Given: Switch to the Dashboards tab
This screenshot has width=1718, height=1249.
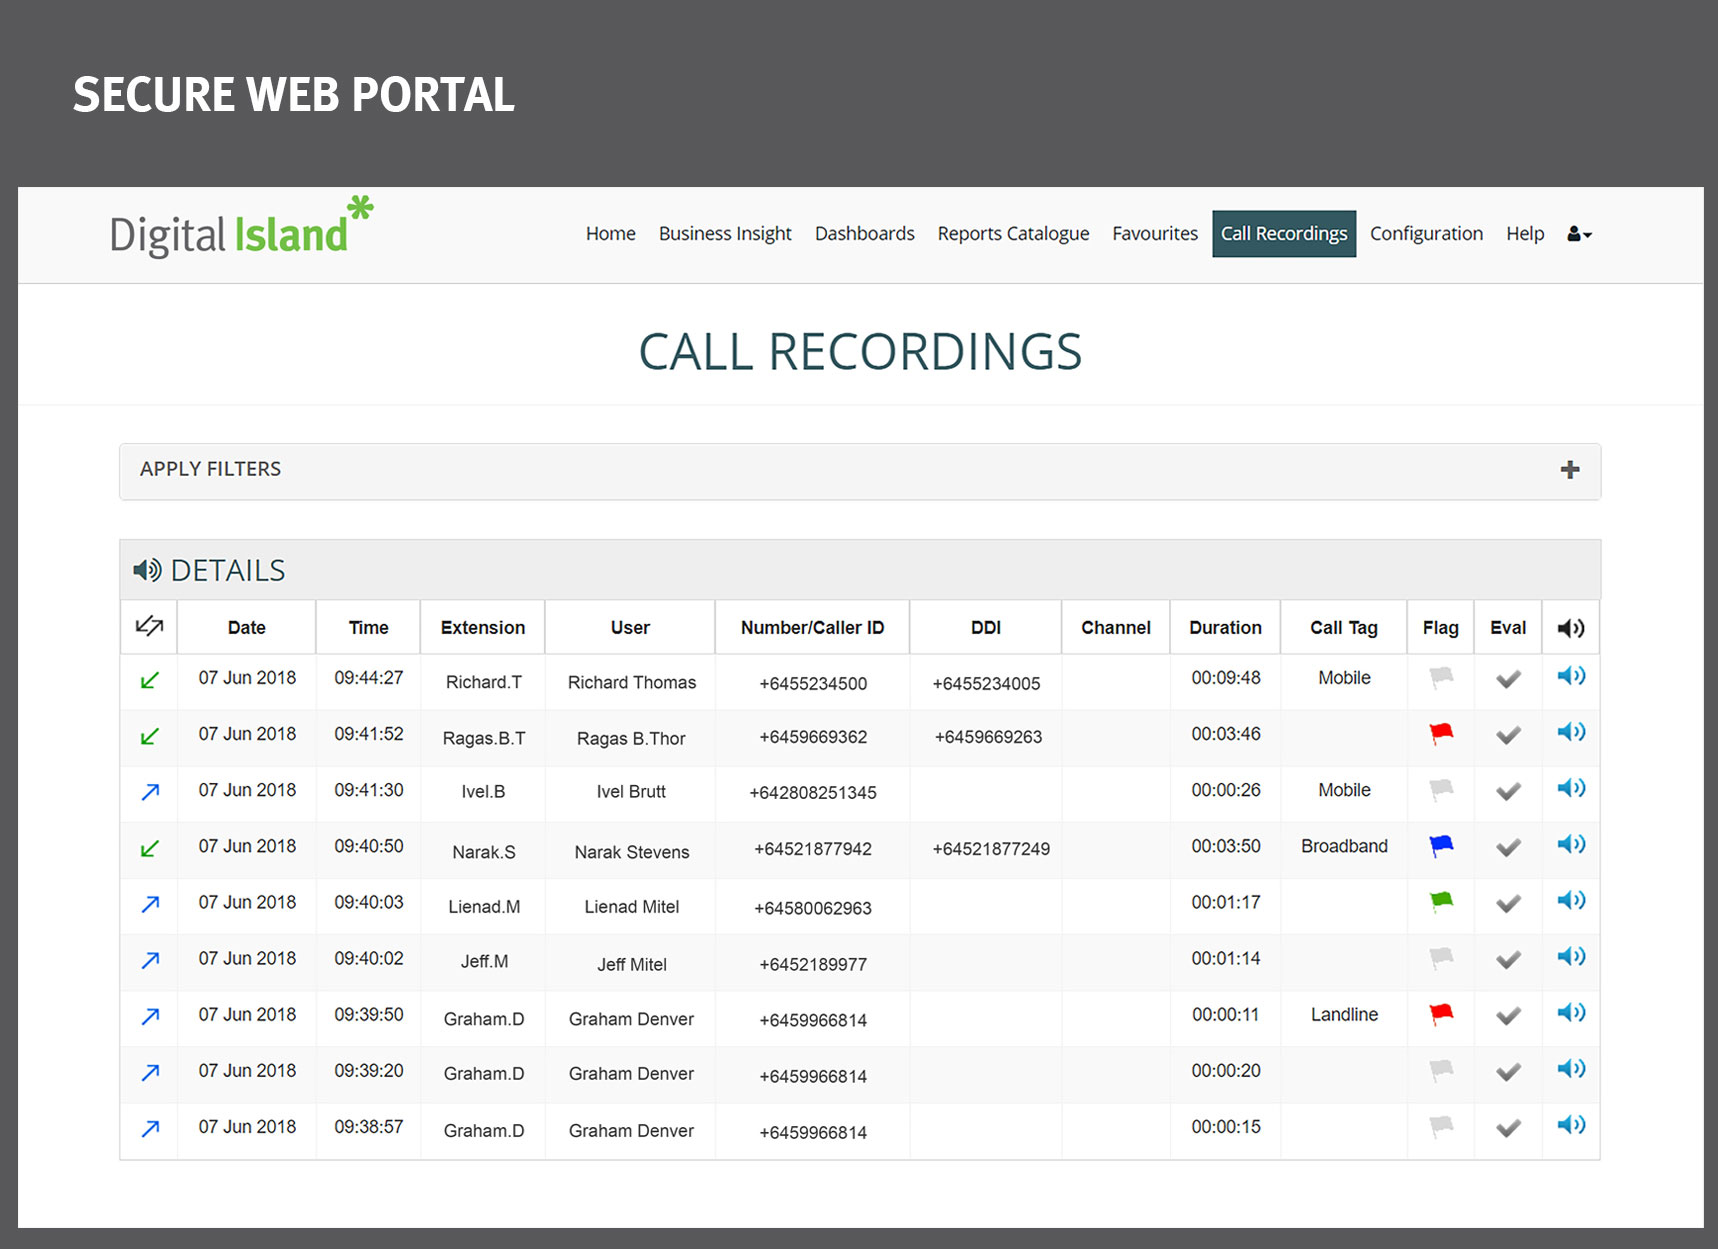Looking at the screenshot, I should coord(864,233).
